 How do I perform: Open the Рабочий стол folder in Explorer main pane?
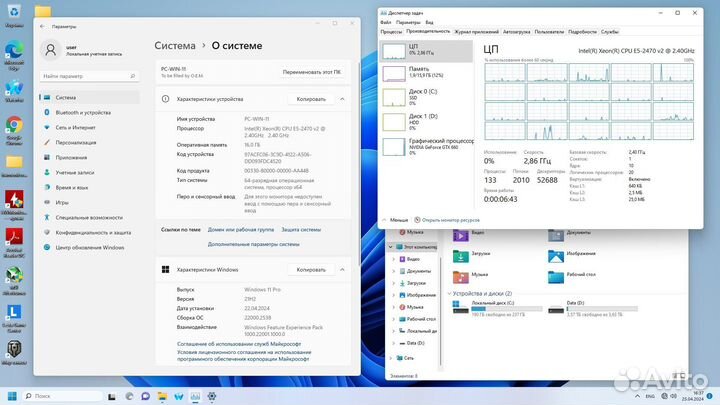[x=572, y=276]
